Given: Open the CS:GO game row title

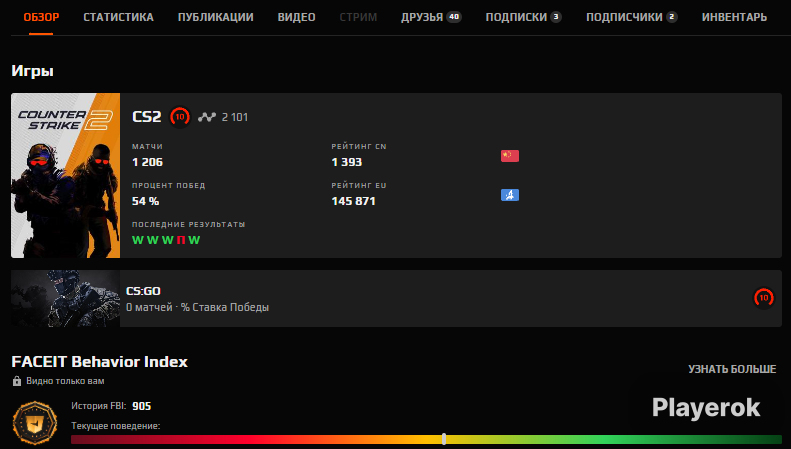Looking at the screenshot, I should [x=143, y=291].
